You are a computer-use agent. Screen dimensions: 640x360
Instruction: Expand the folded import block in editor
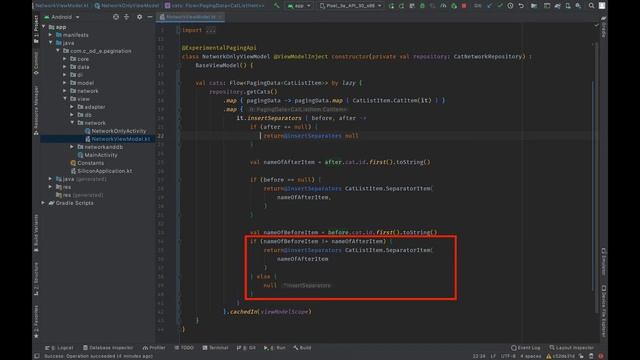[211, 30]
